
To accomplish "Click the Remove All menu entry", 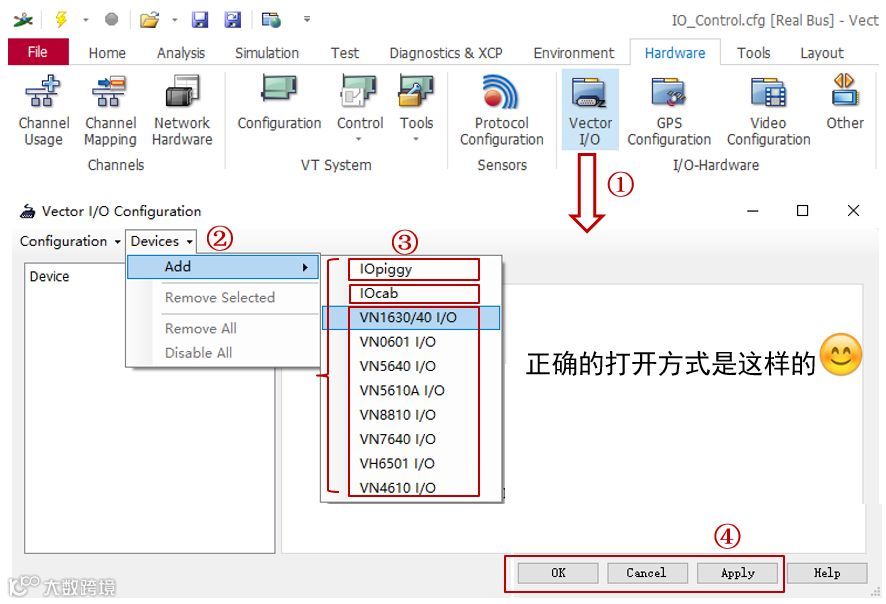I will 201,328.
